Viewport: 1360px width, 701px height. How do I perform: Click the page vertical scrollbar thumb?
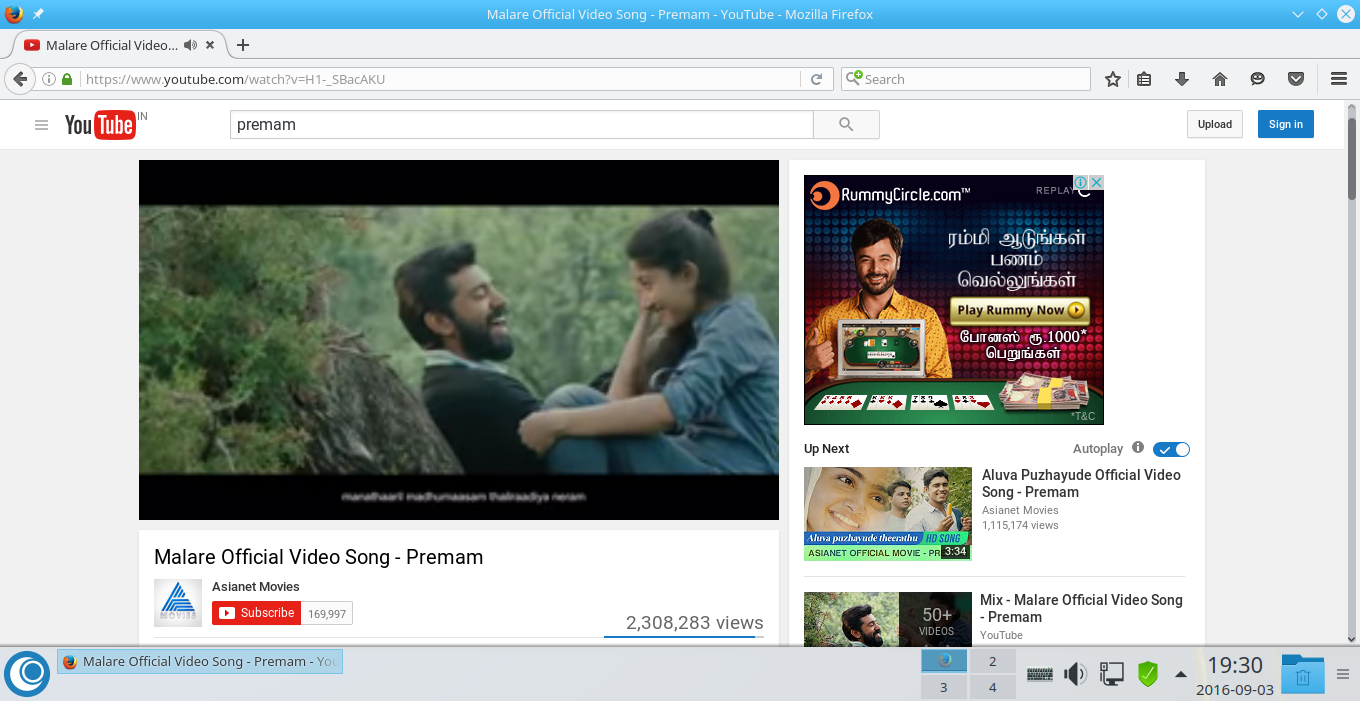pyautogui.click(x=1352, y=160)
